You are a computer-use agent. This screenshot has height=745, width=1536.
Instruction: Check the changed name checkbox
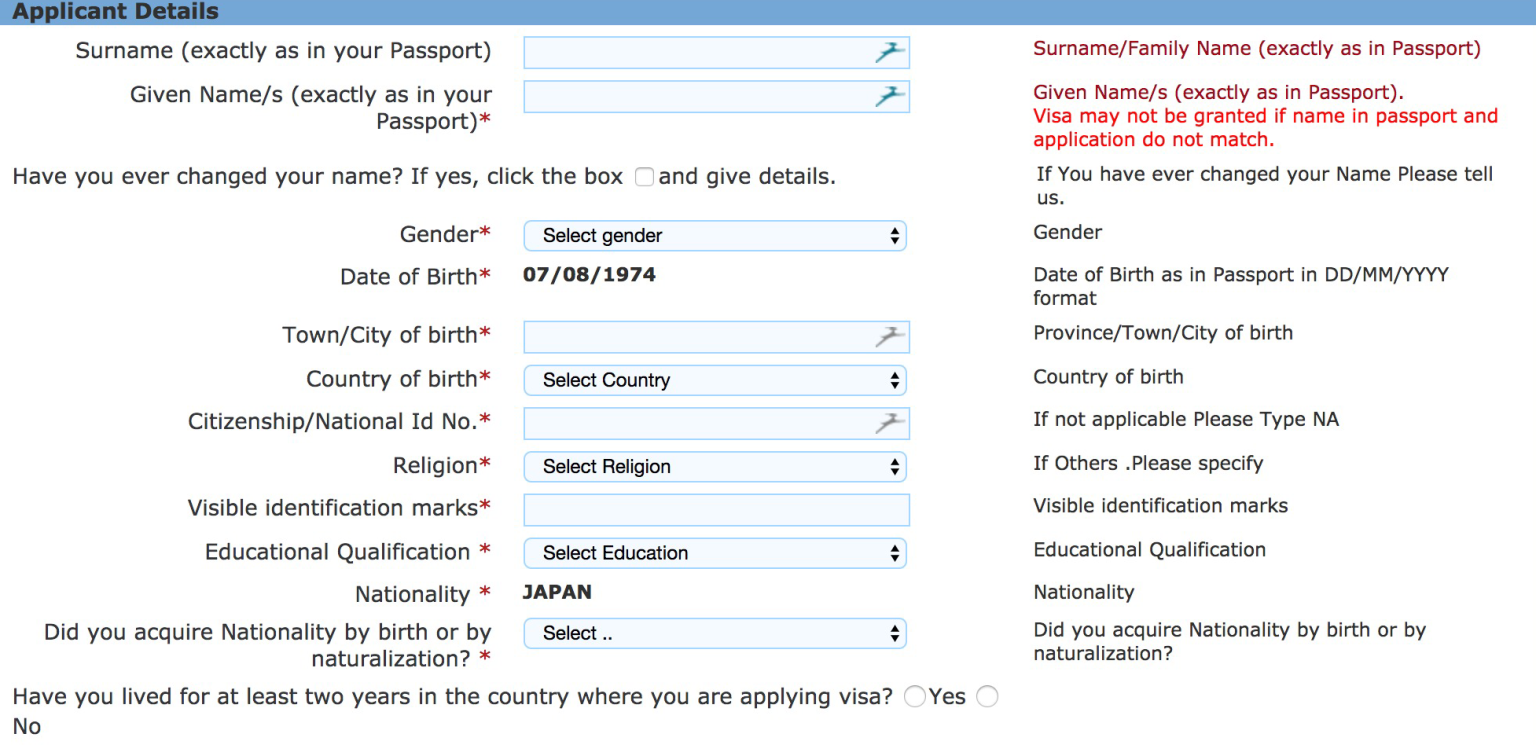[x=645, y=177]
